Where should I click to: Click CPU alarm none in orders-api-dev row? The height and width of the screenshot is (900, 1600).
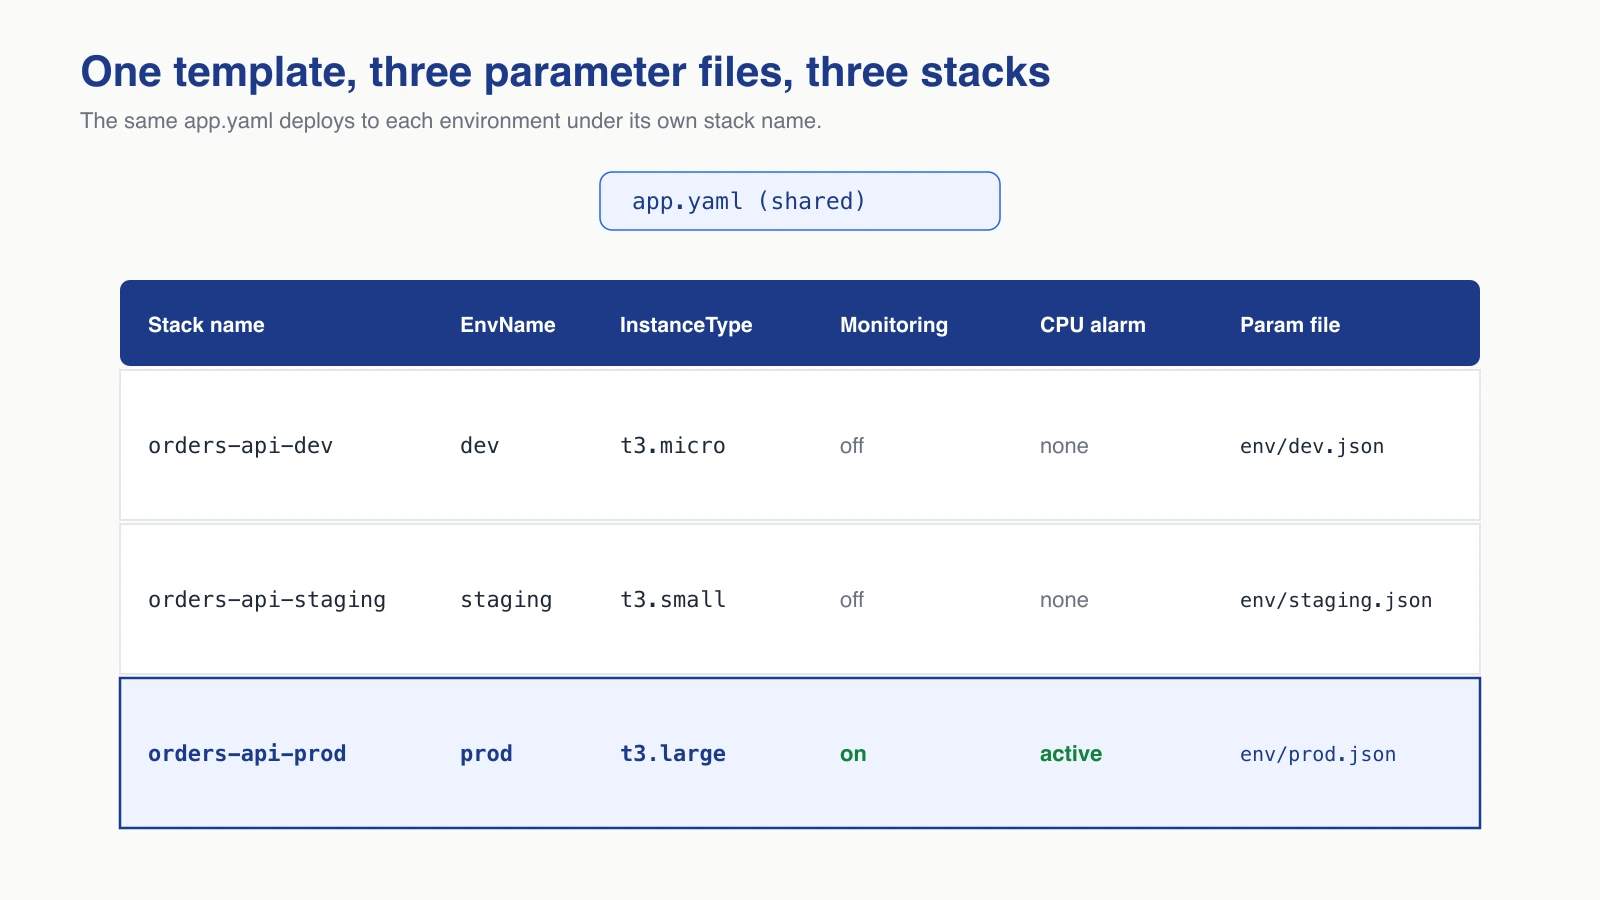point(1064,446)
